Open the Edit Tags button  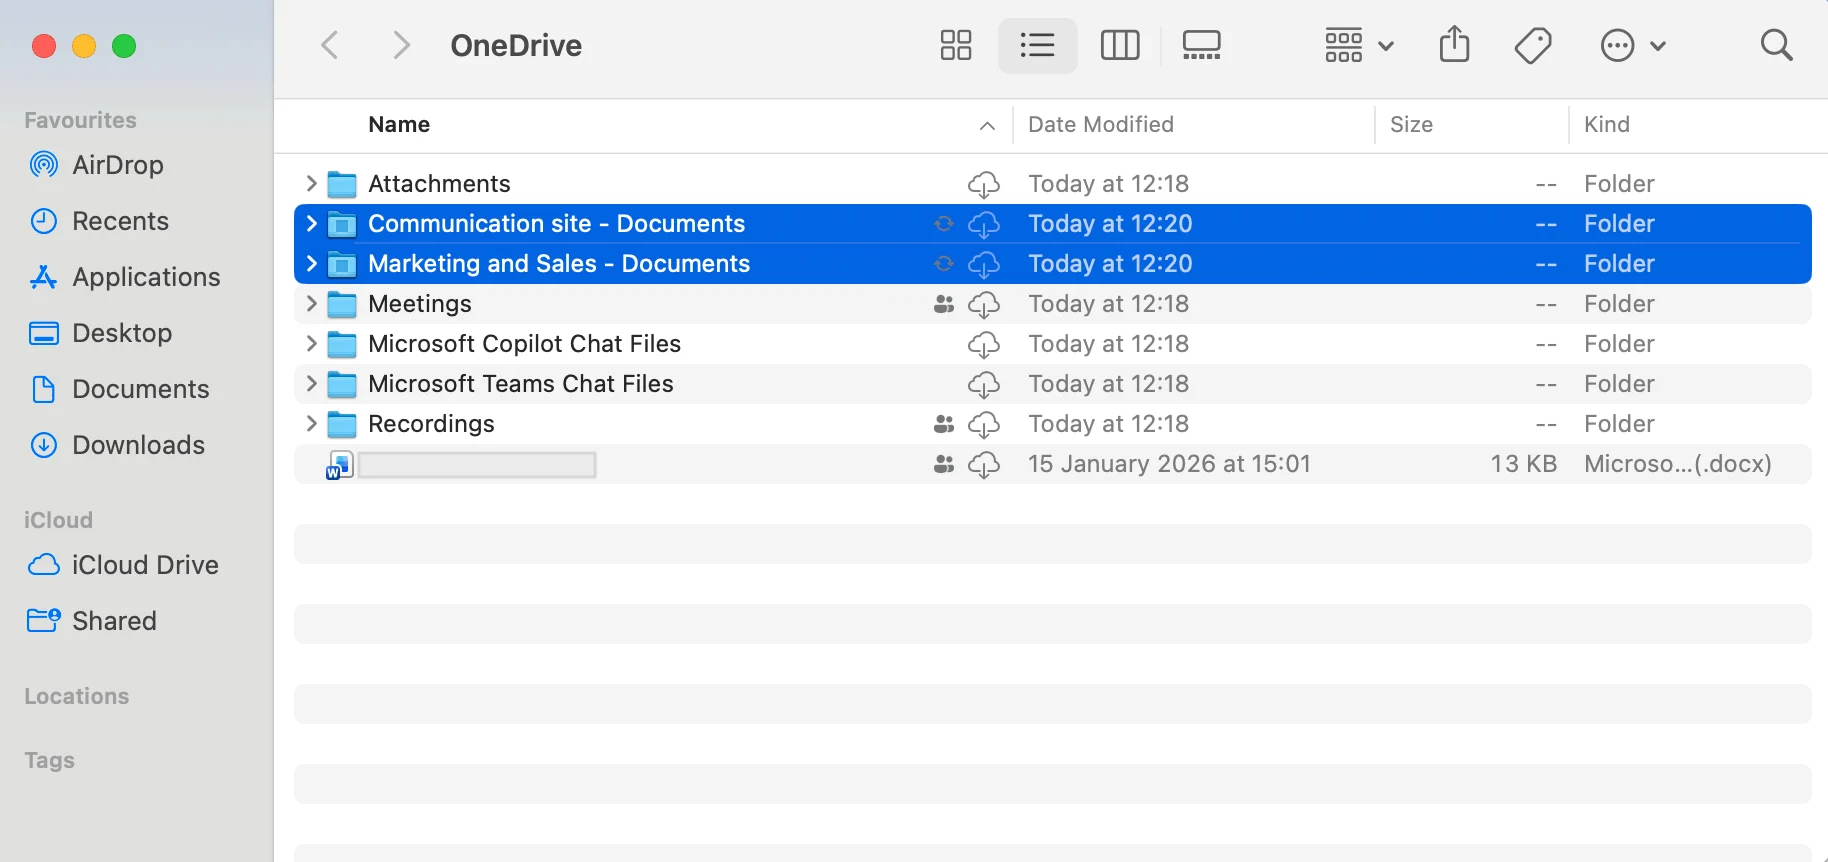point(1533,45)
